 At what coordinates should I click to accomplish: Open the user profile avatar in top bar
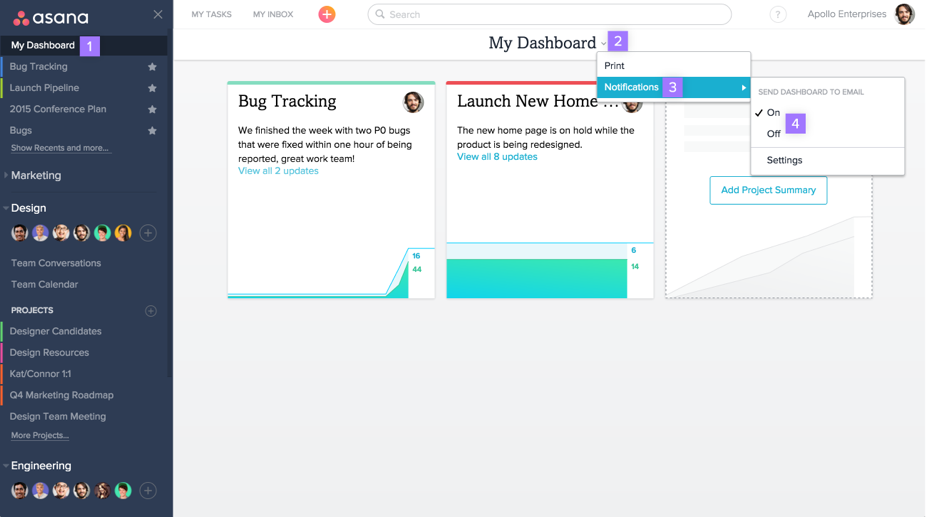[904, 14]
